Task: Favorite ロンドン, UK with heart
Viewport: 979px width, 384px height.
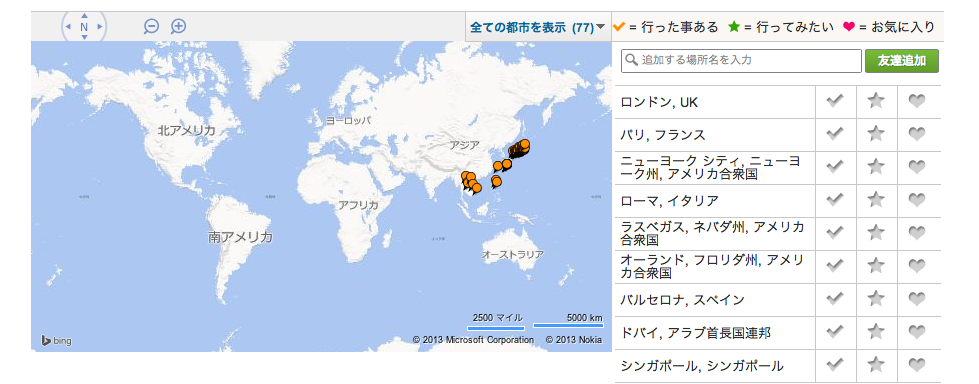Action: point(917,101)
